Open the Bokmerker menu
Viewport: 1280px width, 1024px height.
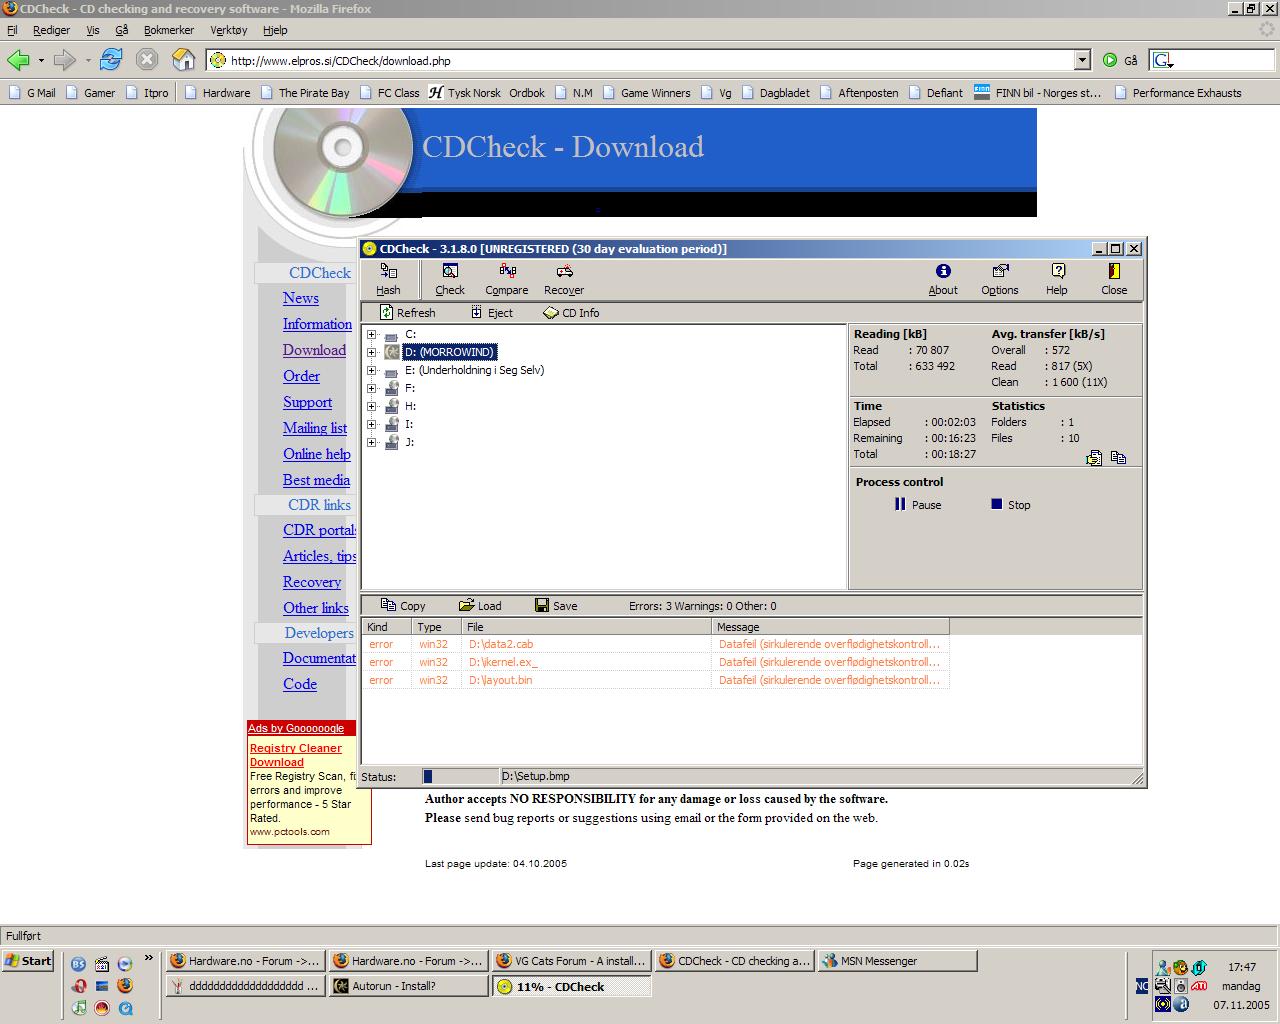click(169, 30)
